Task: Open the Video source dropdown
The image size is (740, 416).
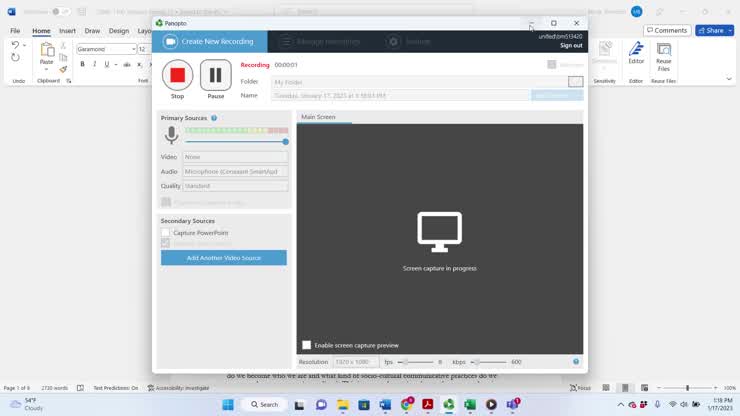Action: [x=235, y=157]
